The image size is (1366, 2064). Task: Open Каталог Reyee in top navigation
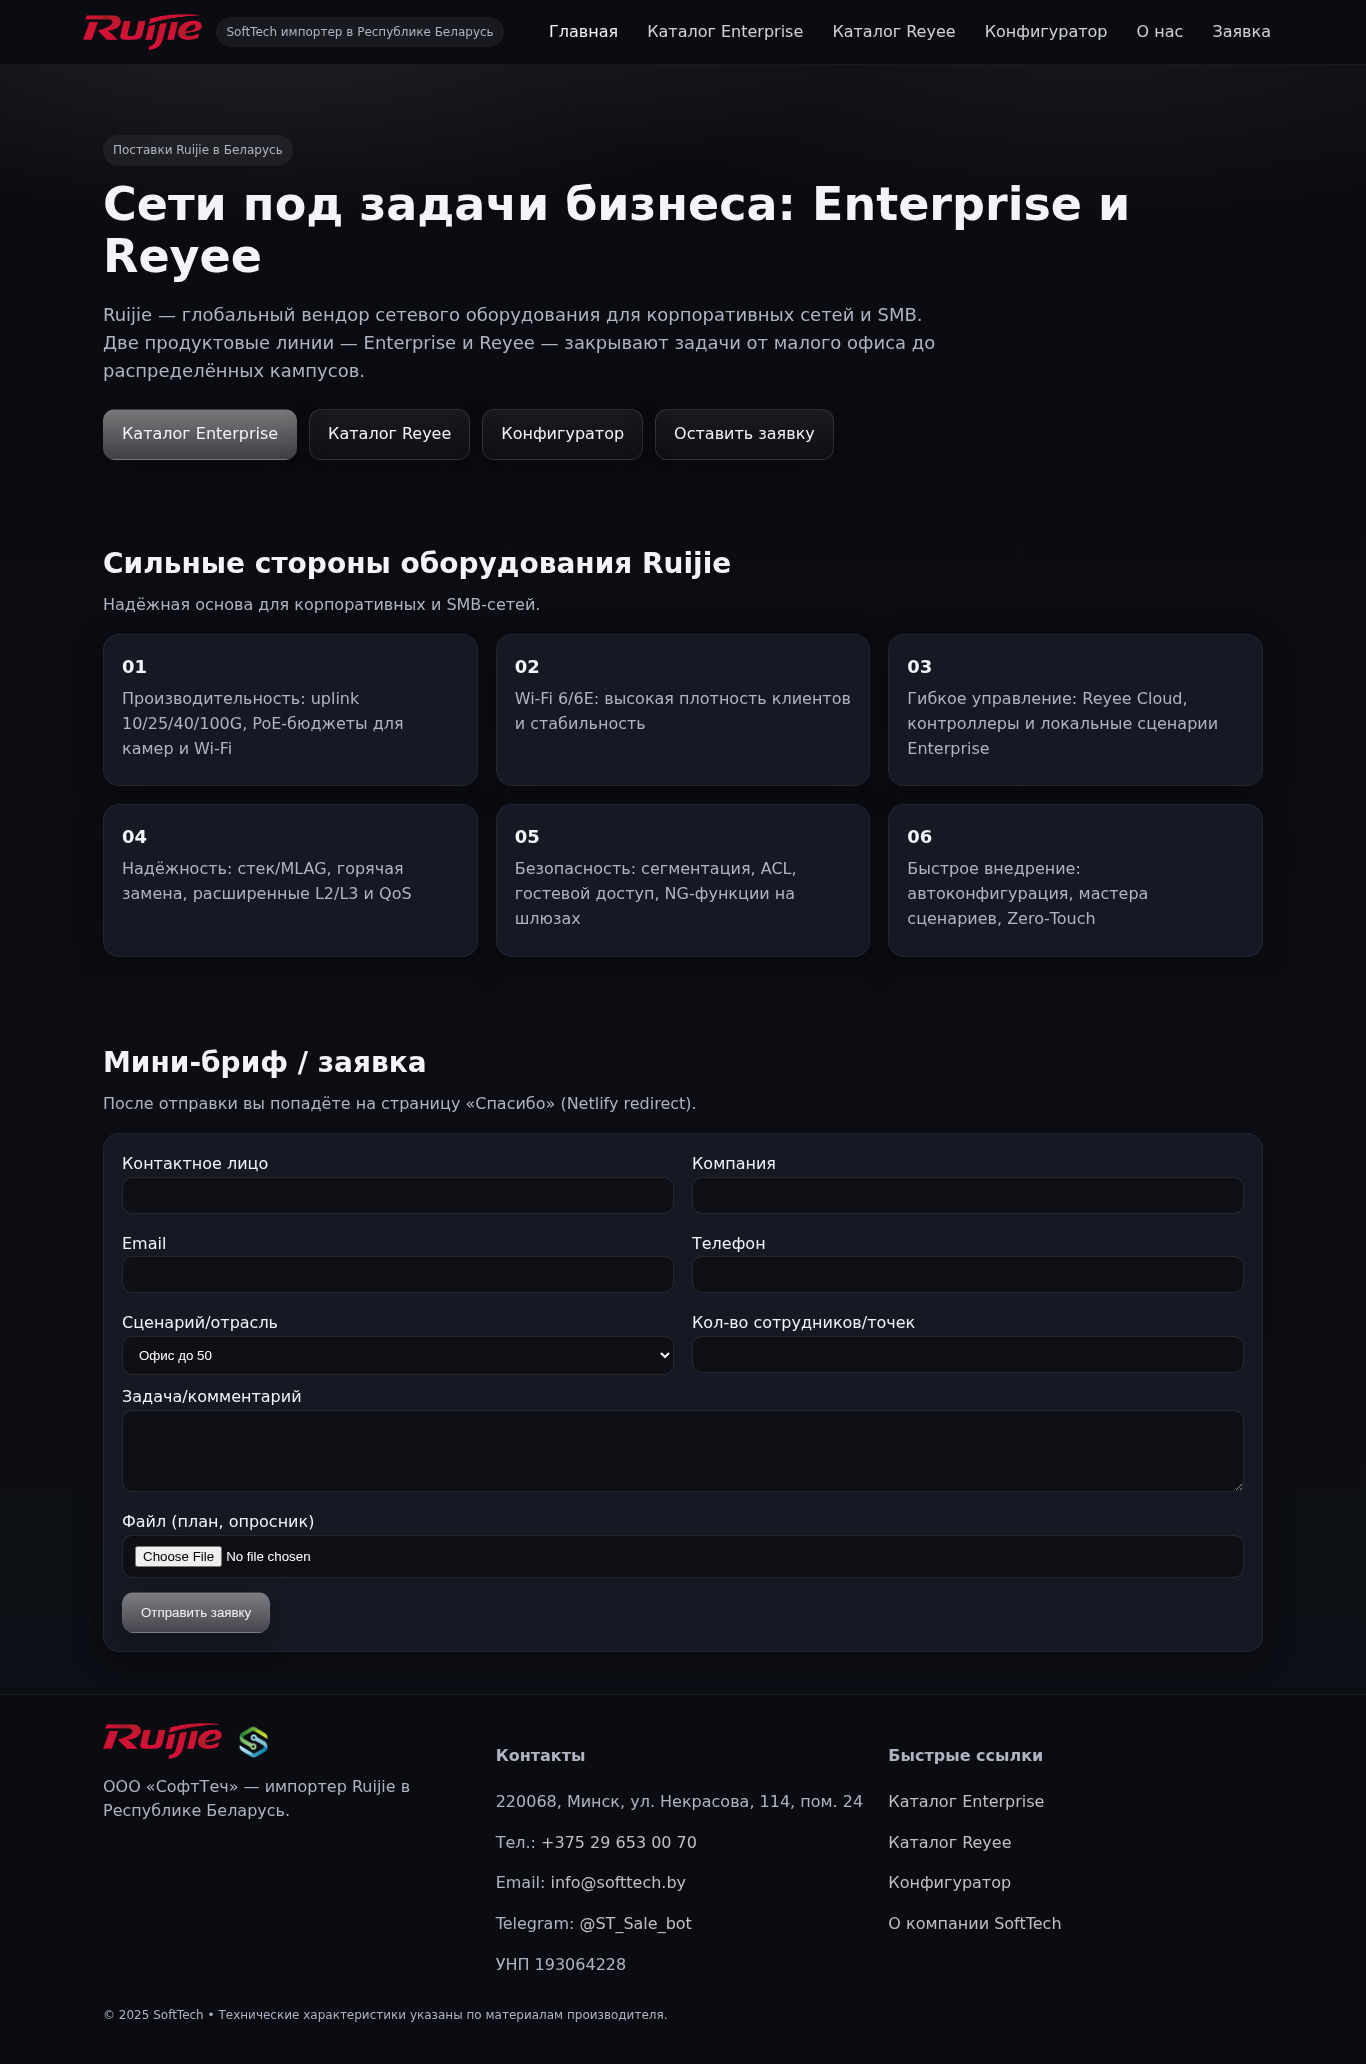tap(894, 32)
